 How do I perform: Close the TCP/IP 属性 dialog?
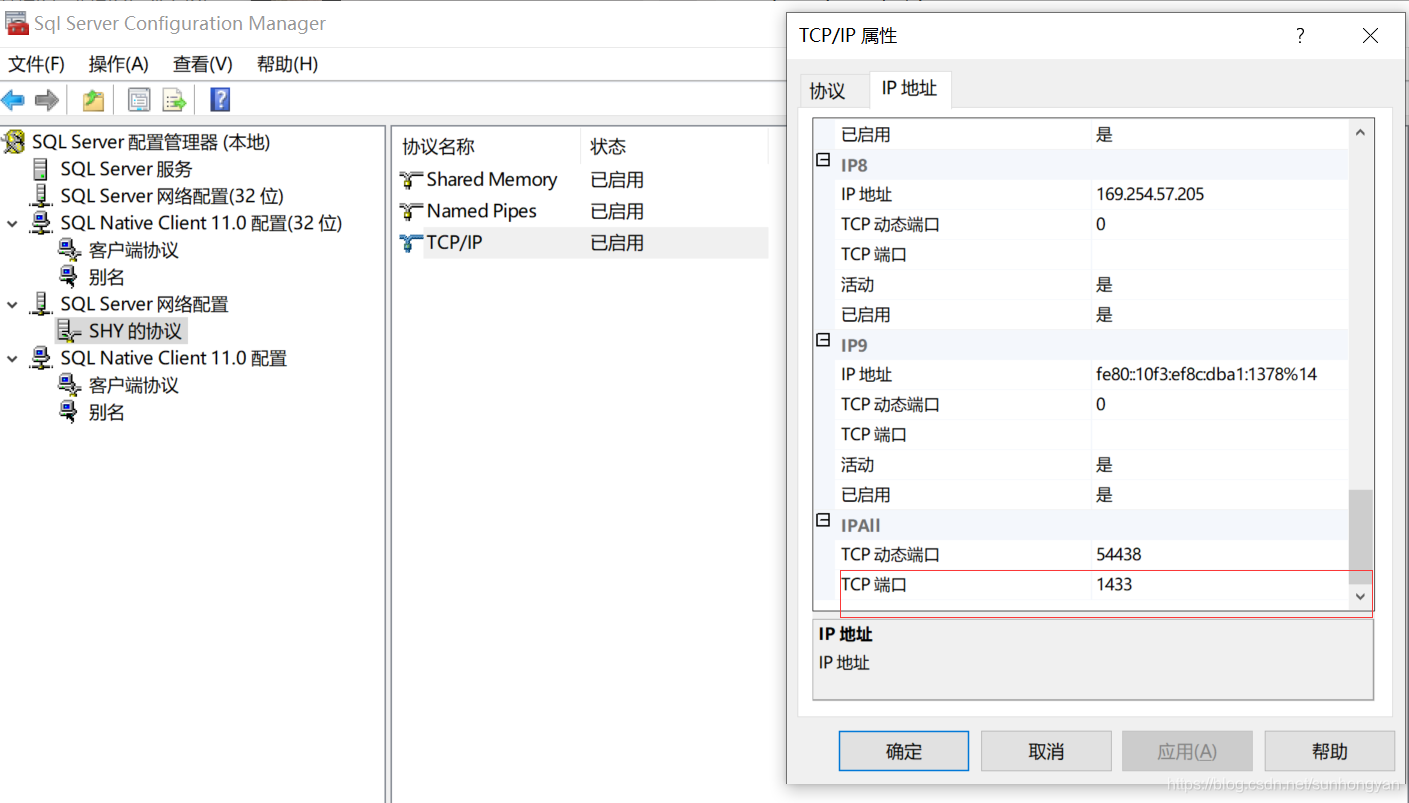(1370, 36)
